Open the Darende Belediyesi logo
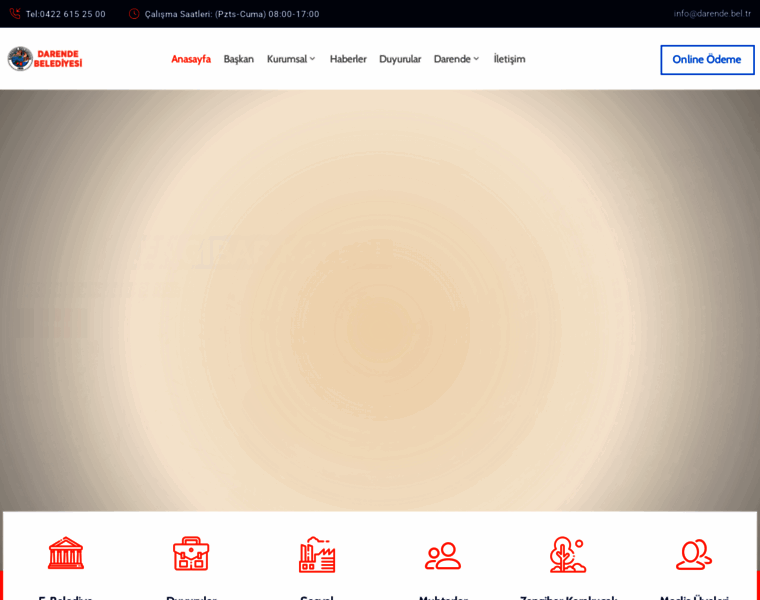The height and width of the screenshot is (600, 760). coord(45,59)
